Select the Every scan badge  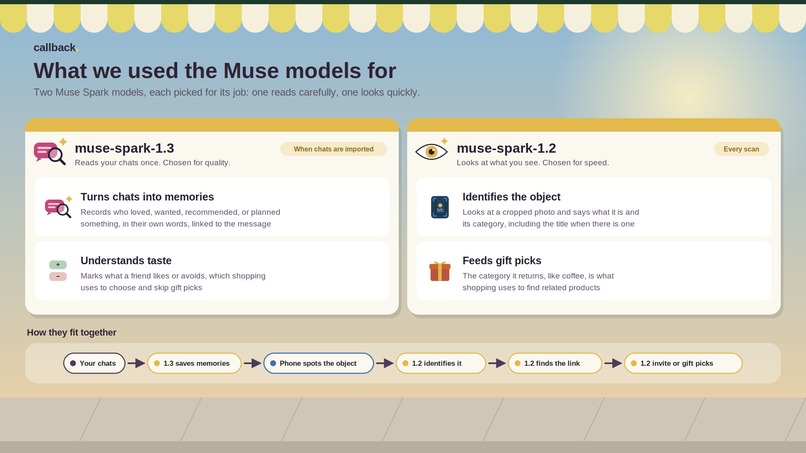pyautogui.click(x=741, y=149)
